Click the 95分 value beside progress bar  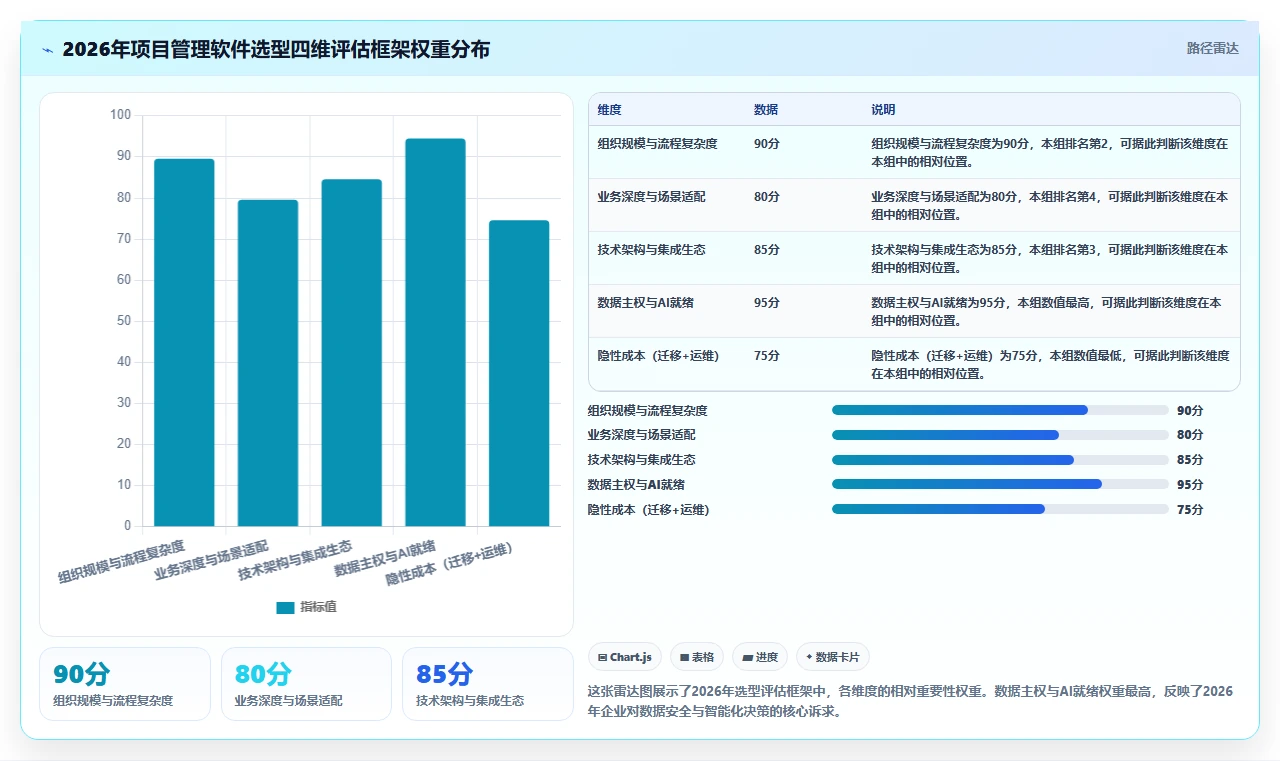[x=1190, y=484]
